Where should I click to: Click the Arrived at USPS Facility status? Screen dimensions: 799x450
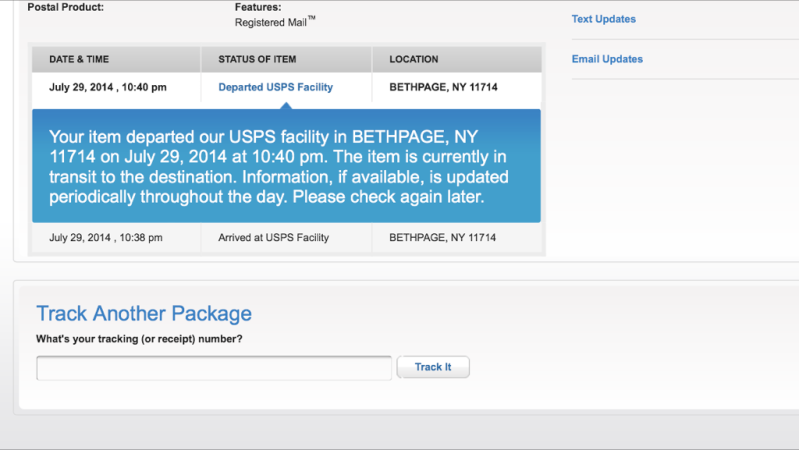273,238
